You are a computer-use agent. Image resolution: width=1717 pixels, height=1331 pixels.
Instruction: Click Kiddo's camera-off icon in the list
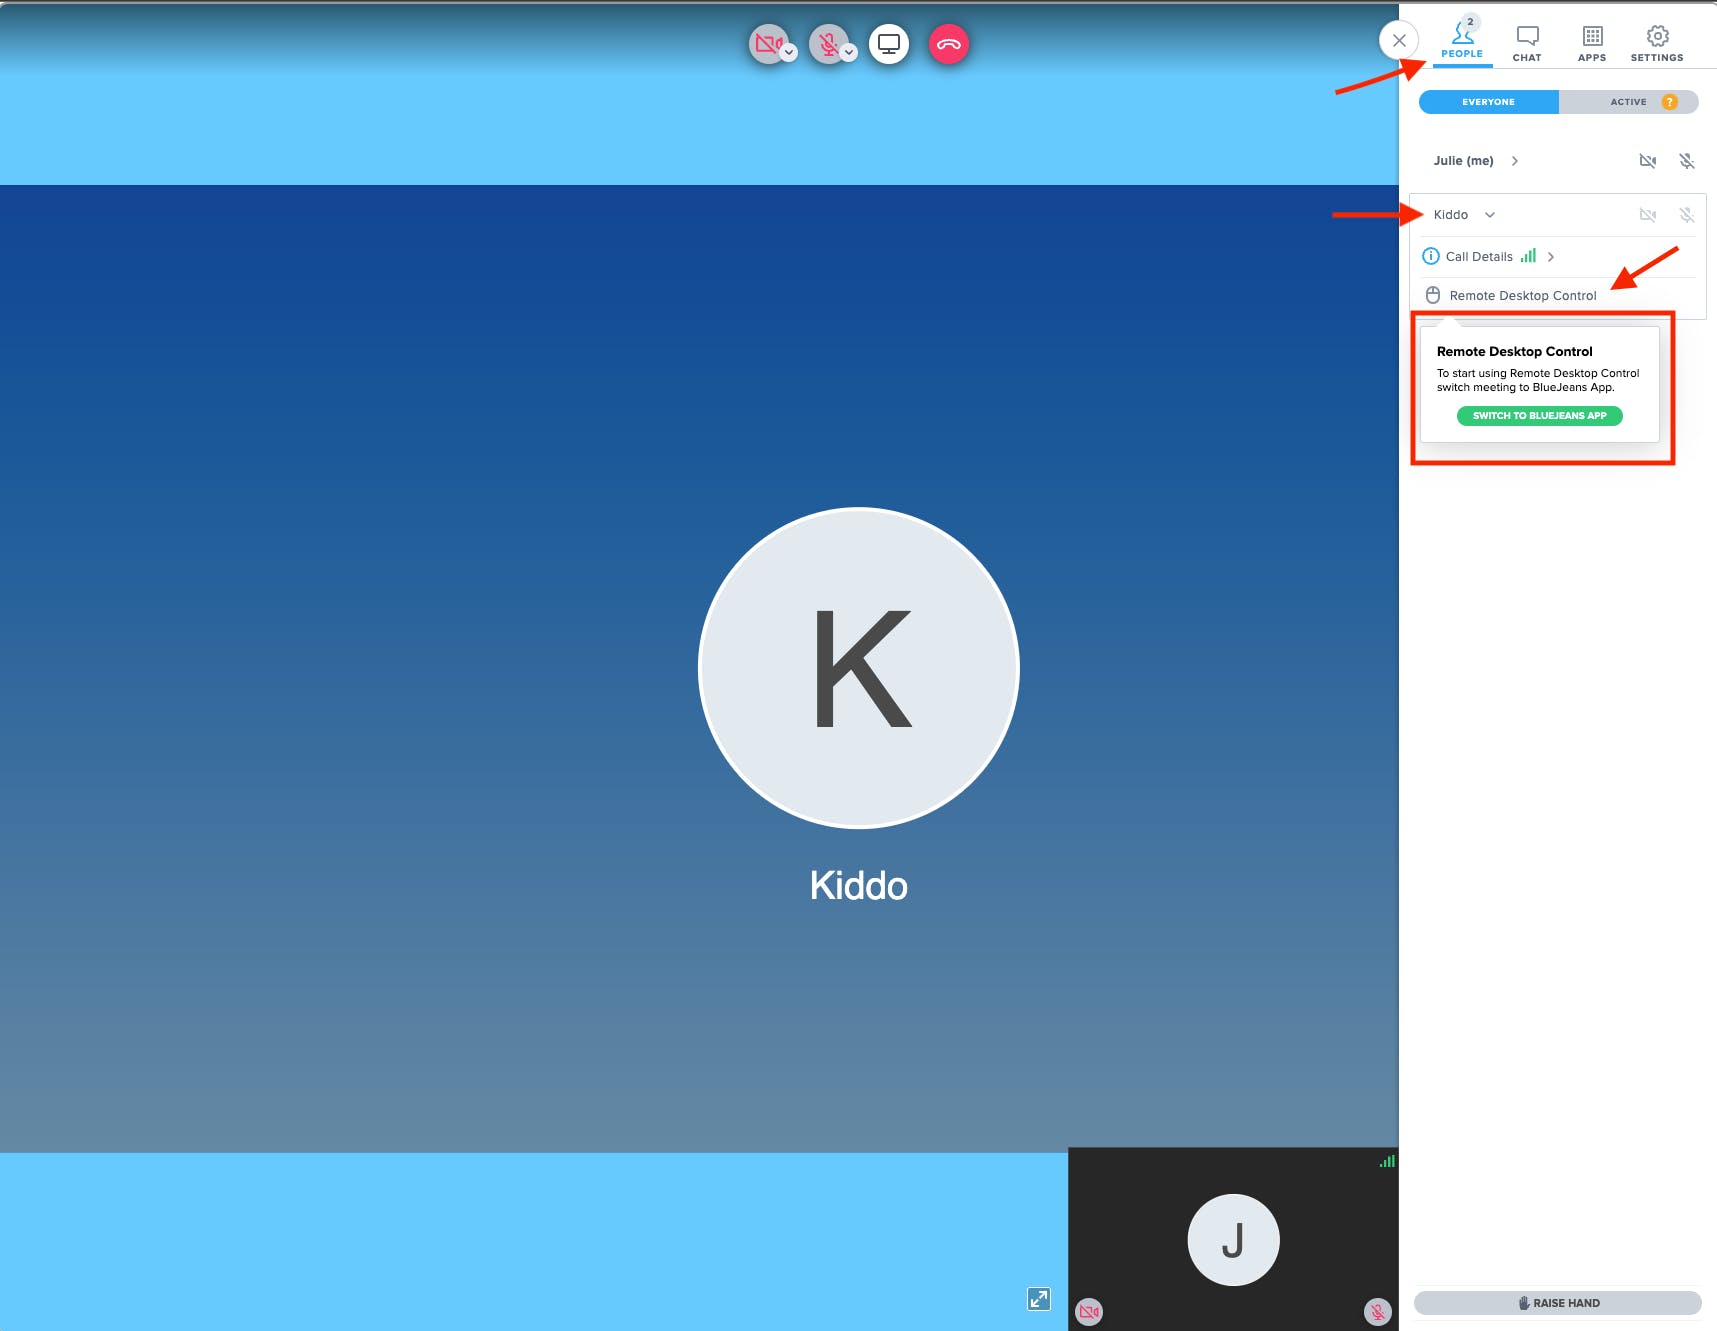[1648, 215]
